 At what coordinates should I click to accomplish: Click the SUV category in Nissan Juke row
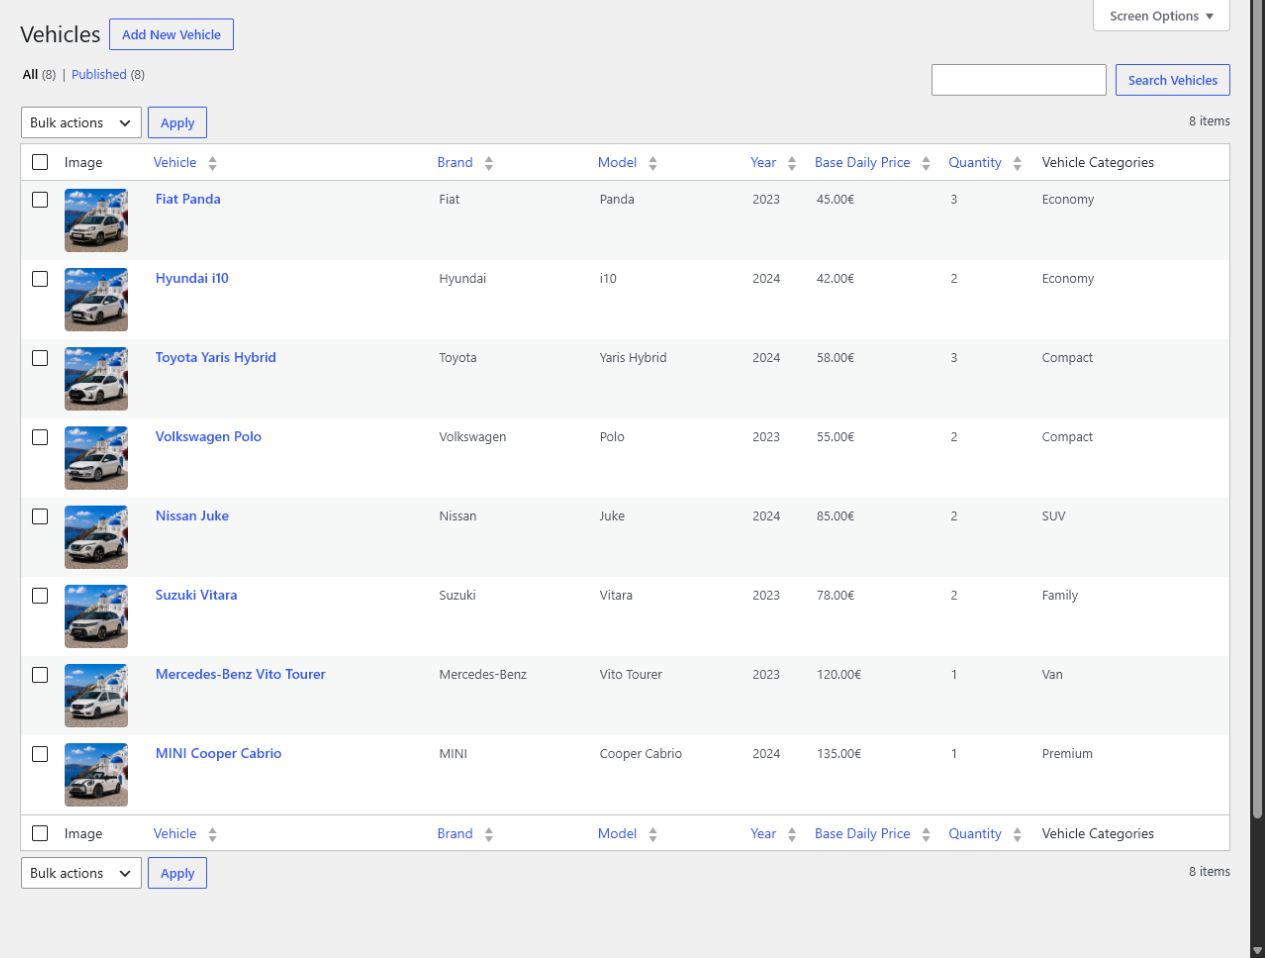1053,516
